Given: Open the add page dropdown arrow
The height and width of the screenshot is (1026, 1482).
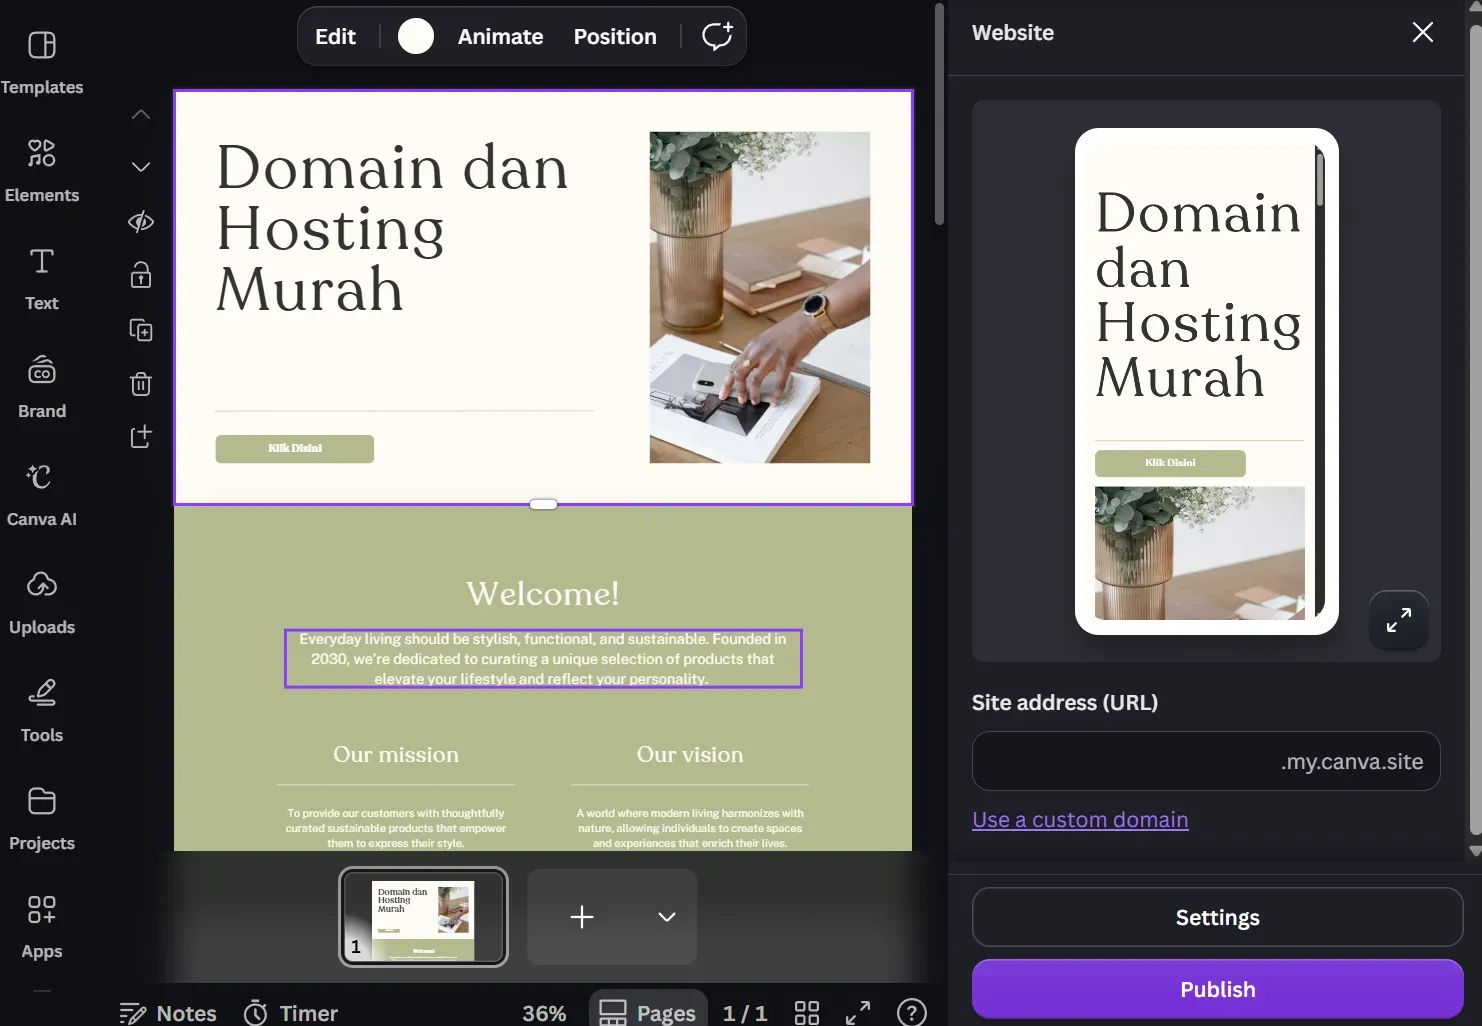Looking at the screenshot, I should point(667,917).
